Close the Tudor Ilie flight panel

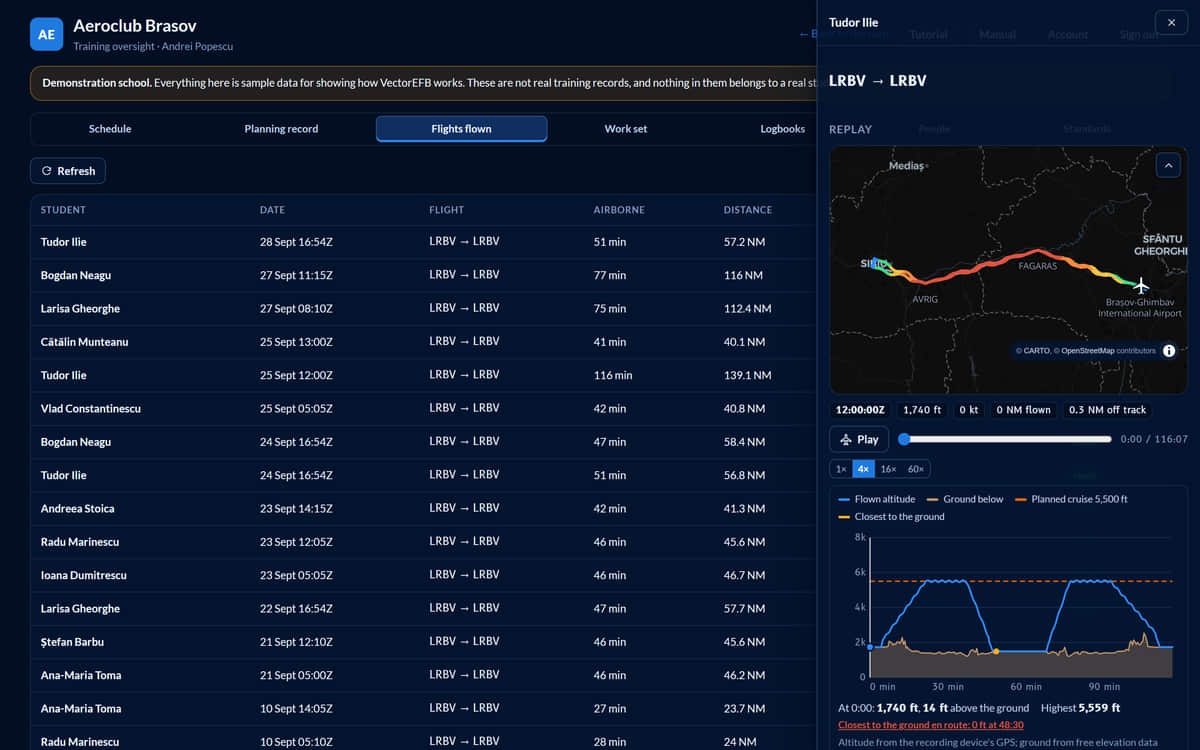point(1171,22)
